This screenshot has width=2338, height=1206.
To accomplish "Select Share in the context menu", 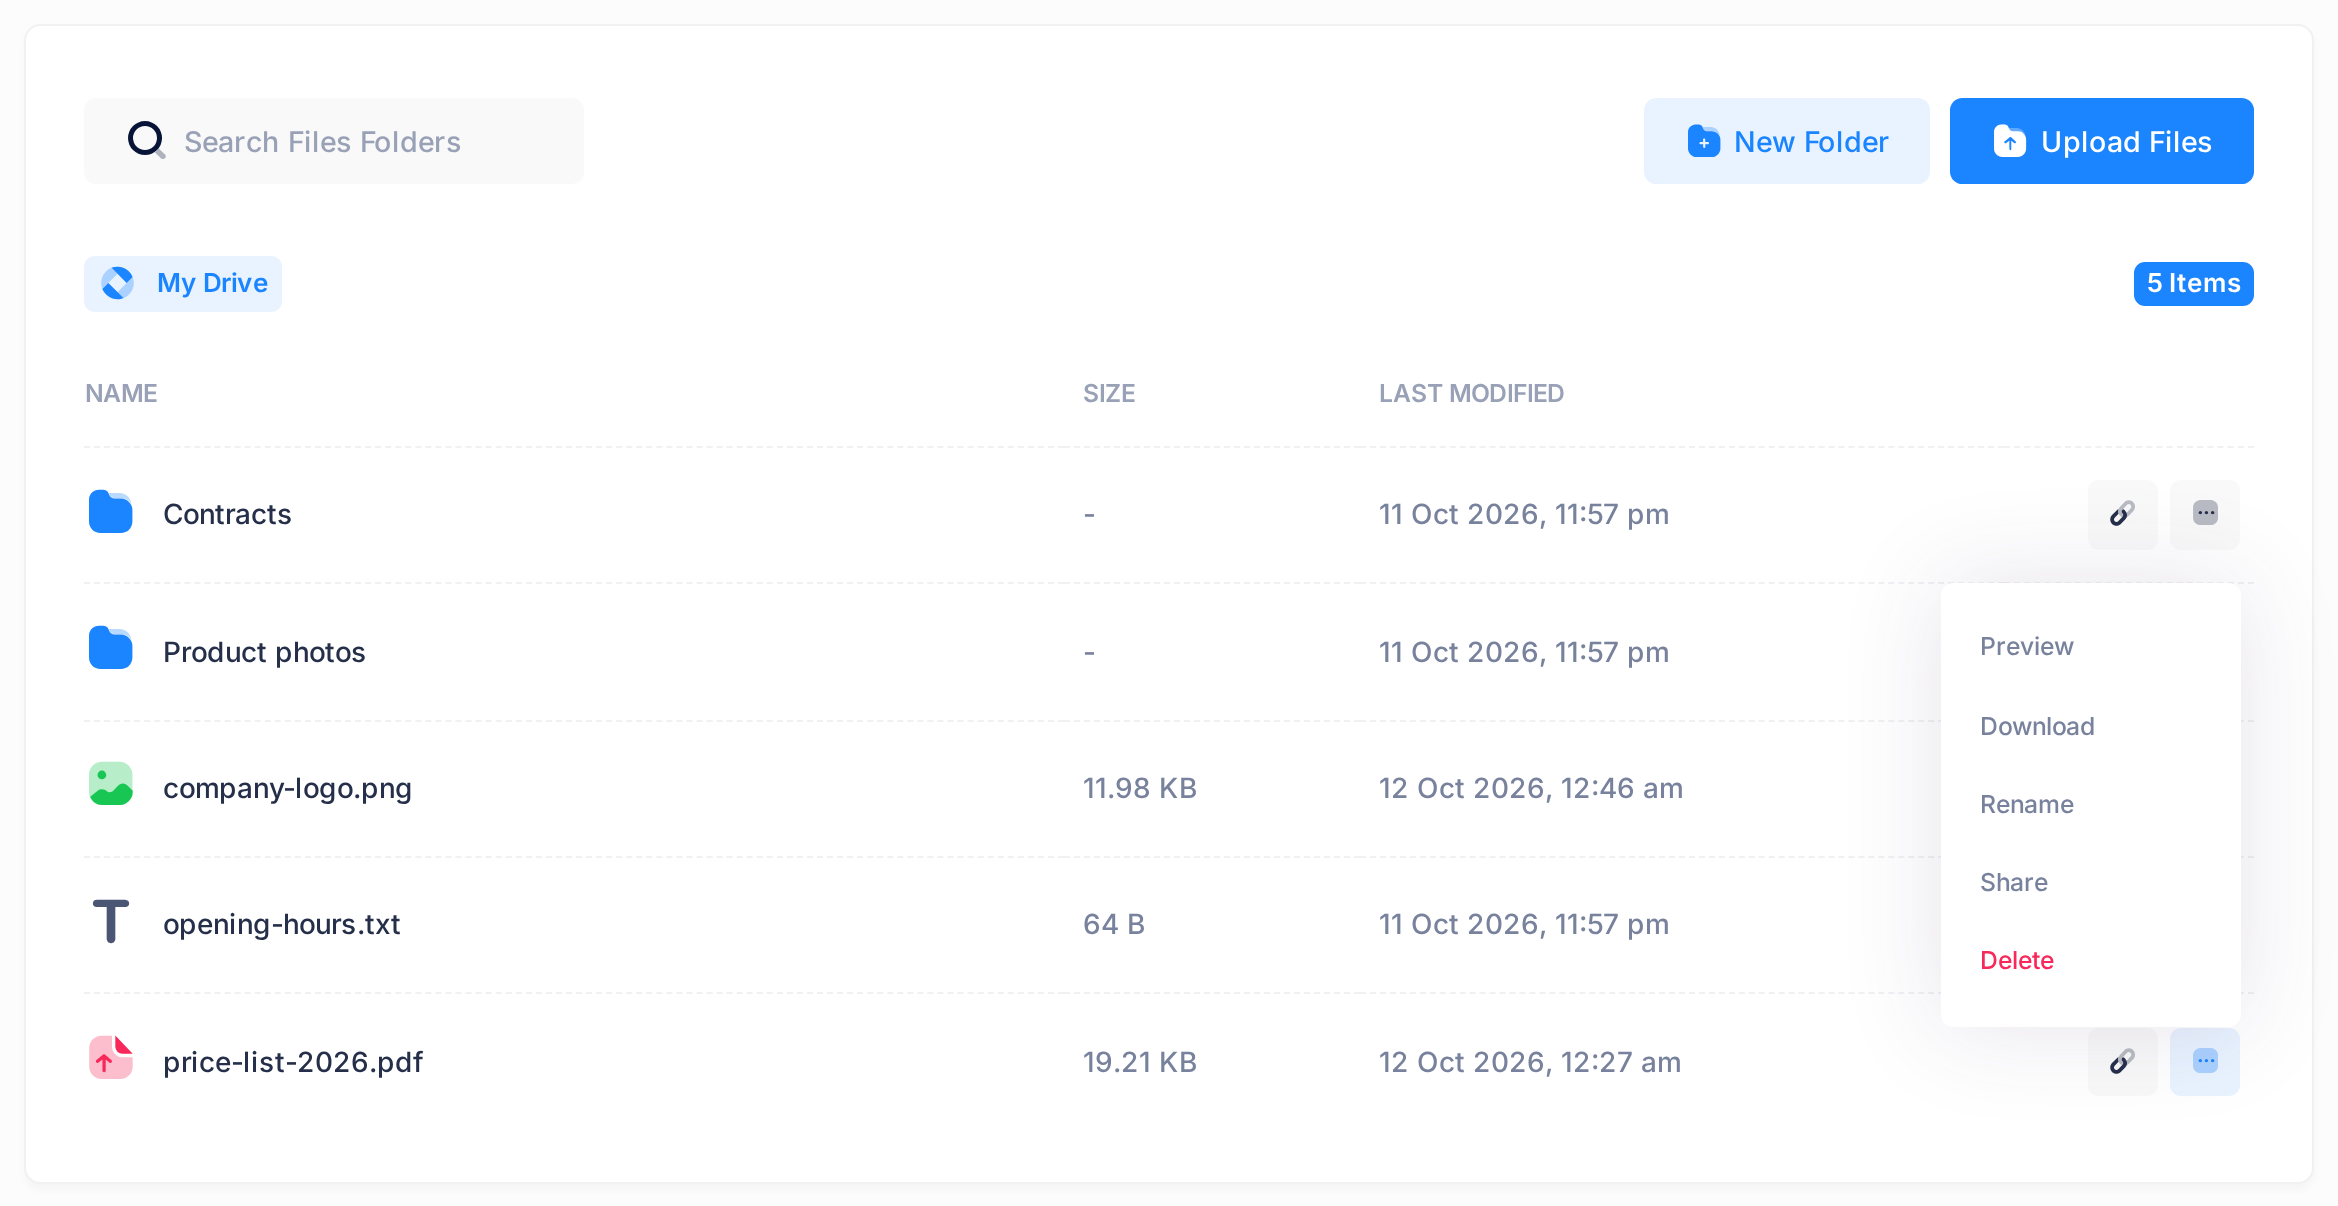I will click(x=2013, y=883).
